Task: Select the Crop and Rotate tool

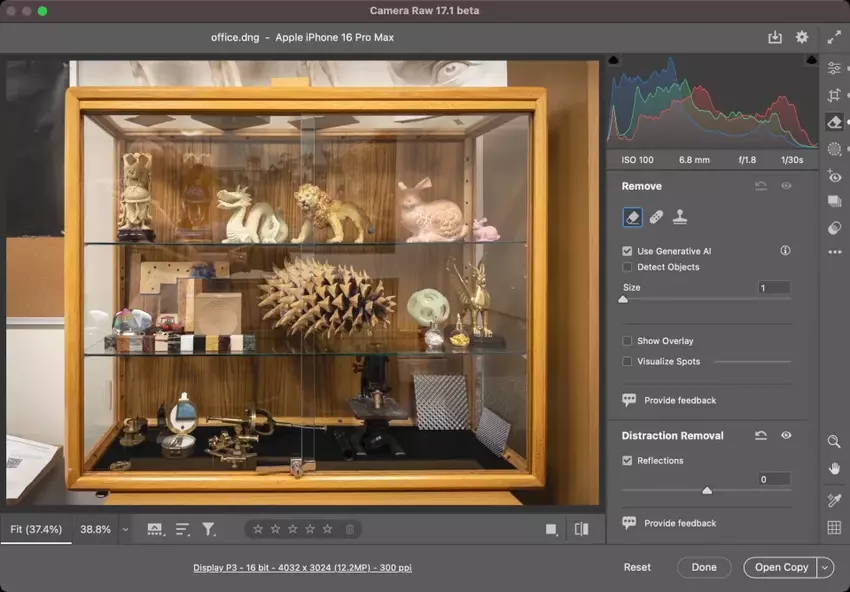Action: tap(835, 95)
